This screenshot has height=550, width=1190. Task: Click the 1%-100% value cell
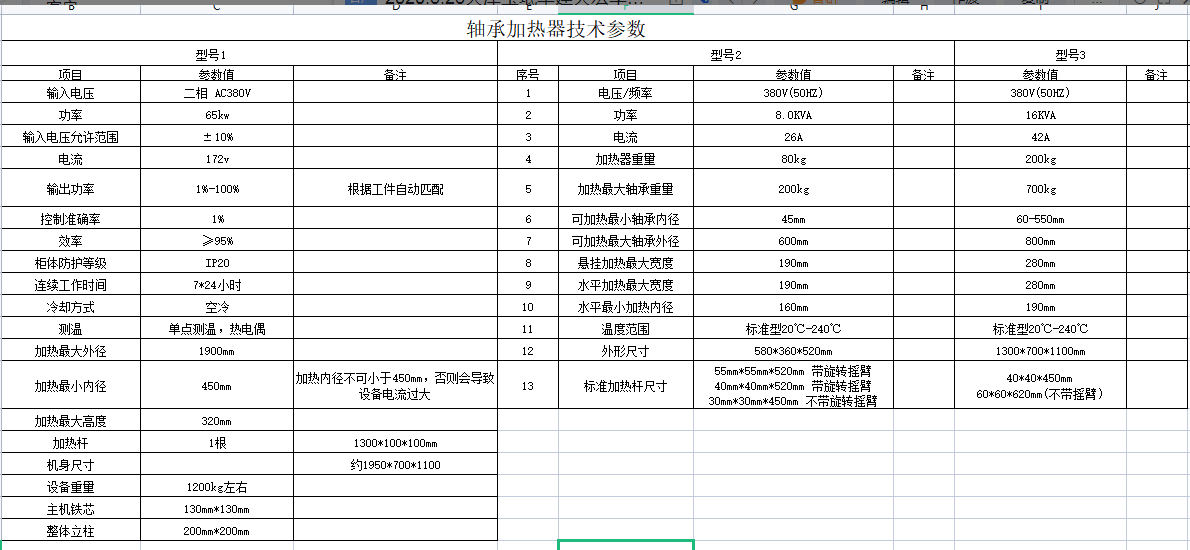click(217, 189)
